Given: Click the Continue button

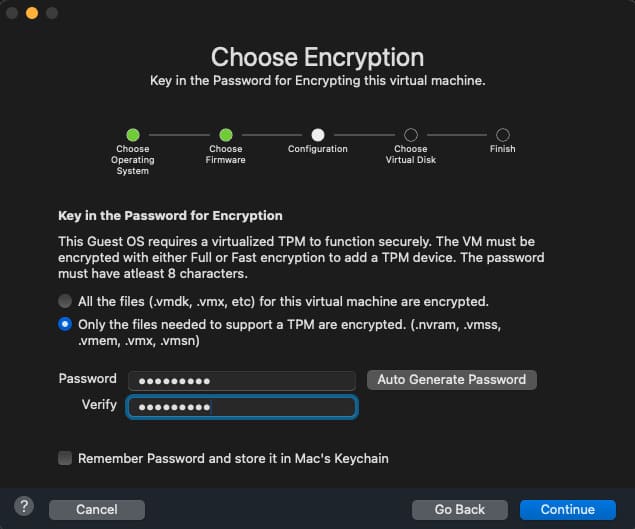Looking at the screenshot, I should [567, 509].
